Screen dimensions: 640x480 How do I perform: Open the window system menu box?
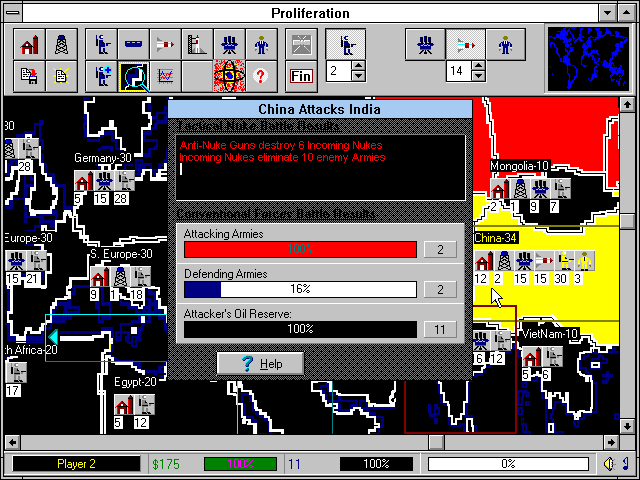coord(13,13)
